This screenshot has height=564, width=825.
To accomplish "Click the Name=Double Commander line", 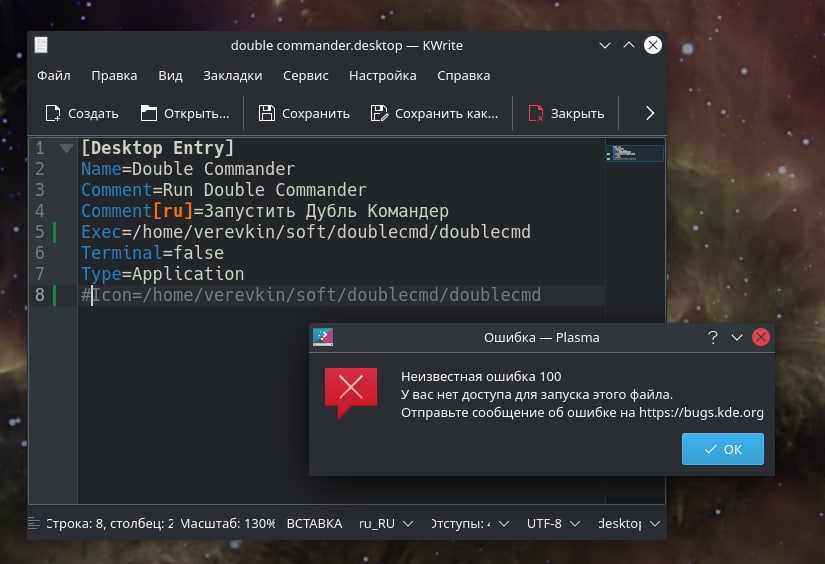I will tap(188, 169).
